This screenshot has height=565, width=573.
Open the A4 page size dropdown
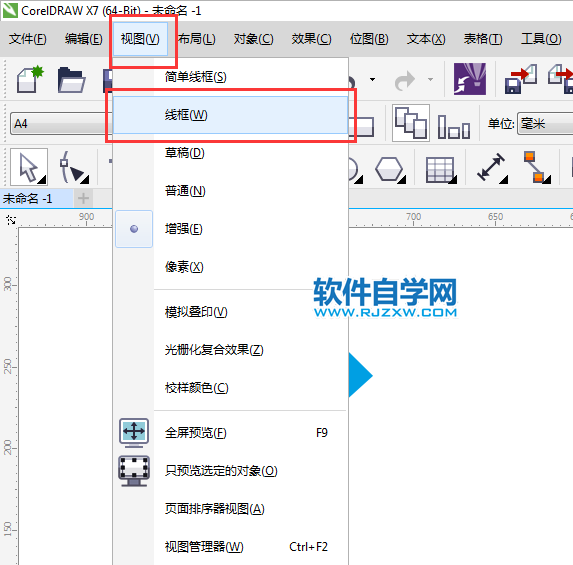(60, 124)
